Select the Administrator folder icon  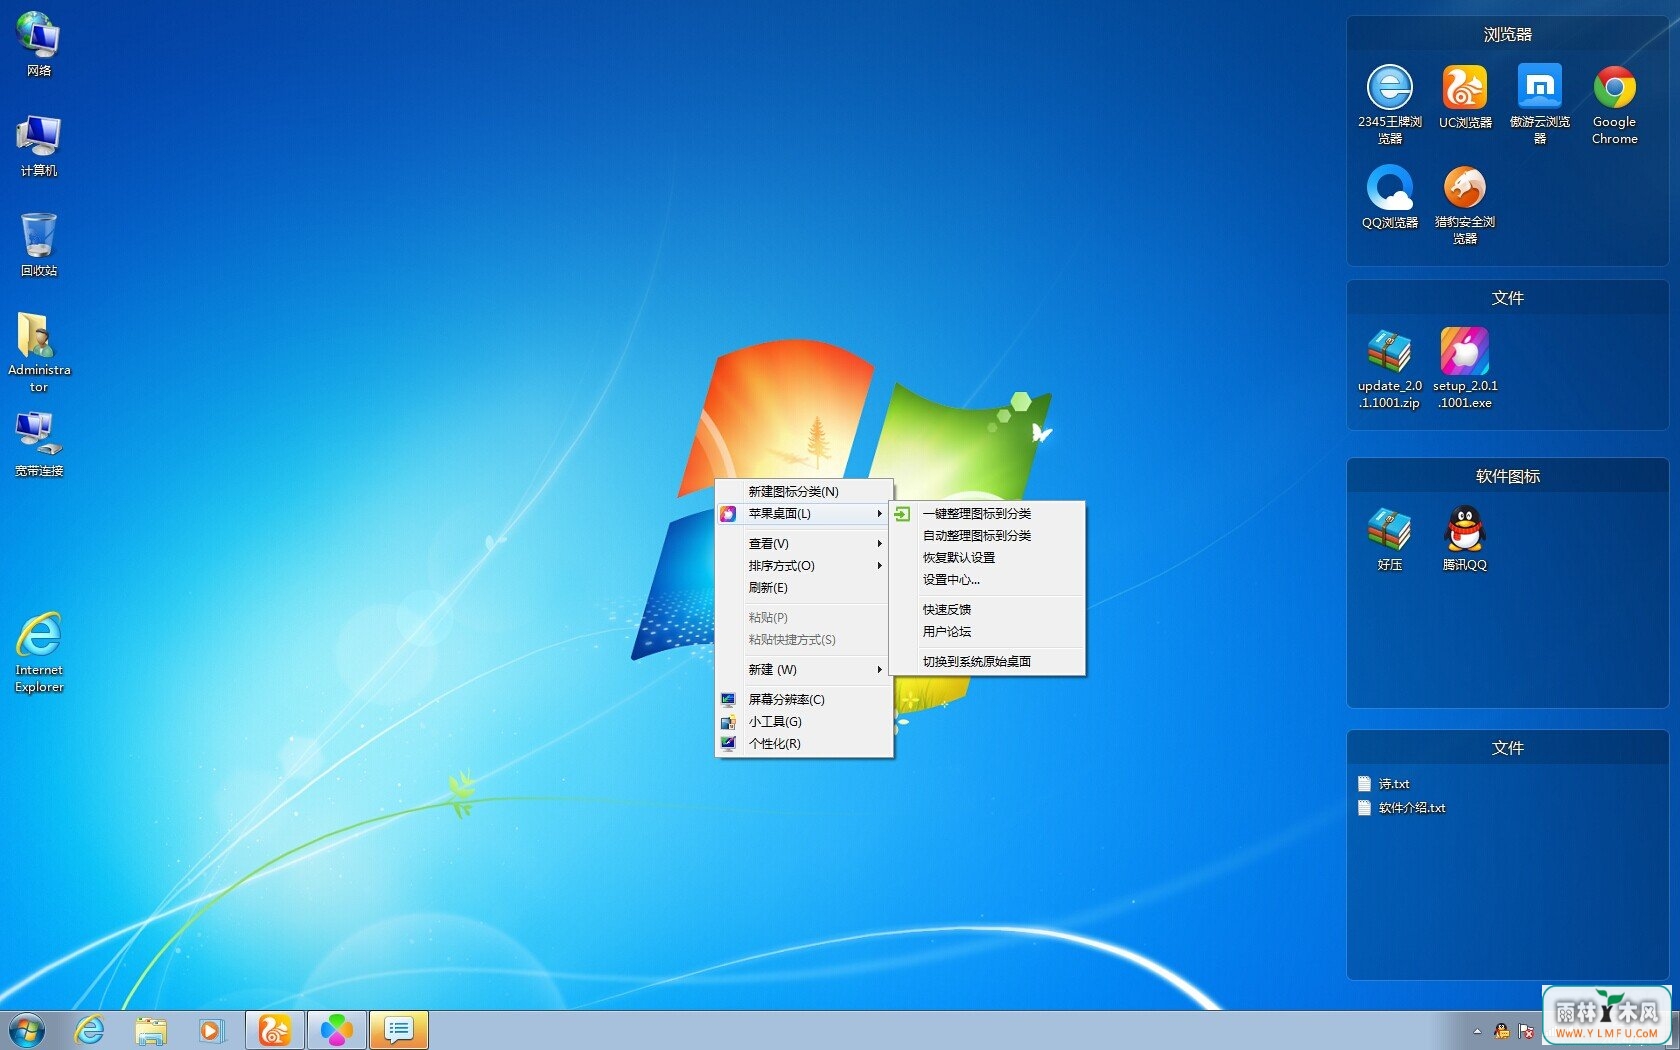(38, 352)
